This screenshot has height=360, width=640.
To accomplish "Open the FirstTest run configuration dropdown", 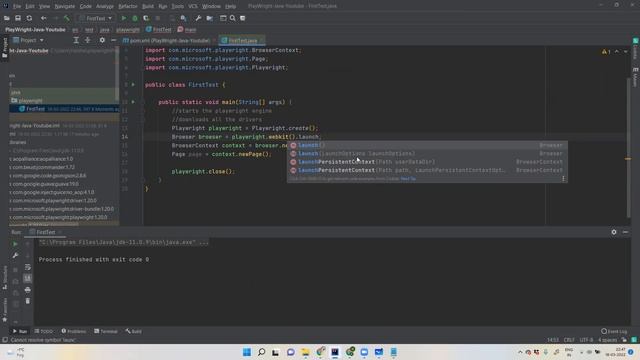I will click(96, 18).
